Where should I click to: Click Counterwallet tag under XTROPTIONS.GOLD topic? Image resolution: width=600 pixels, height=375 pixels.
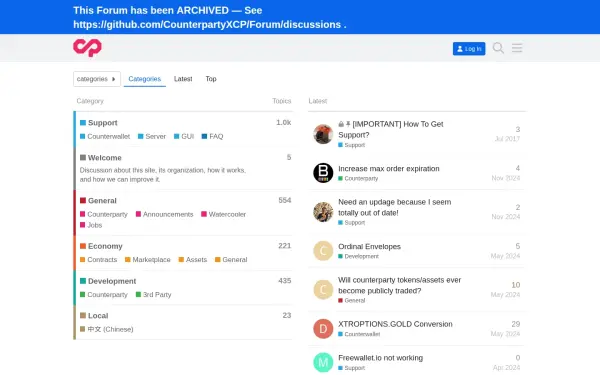point(359,334)
